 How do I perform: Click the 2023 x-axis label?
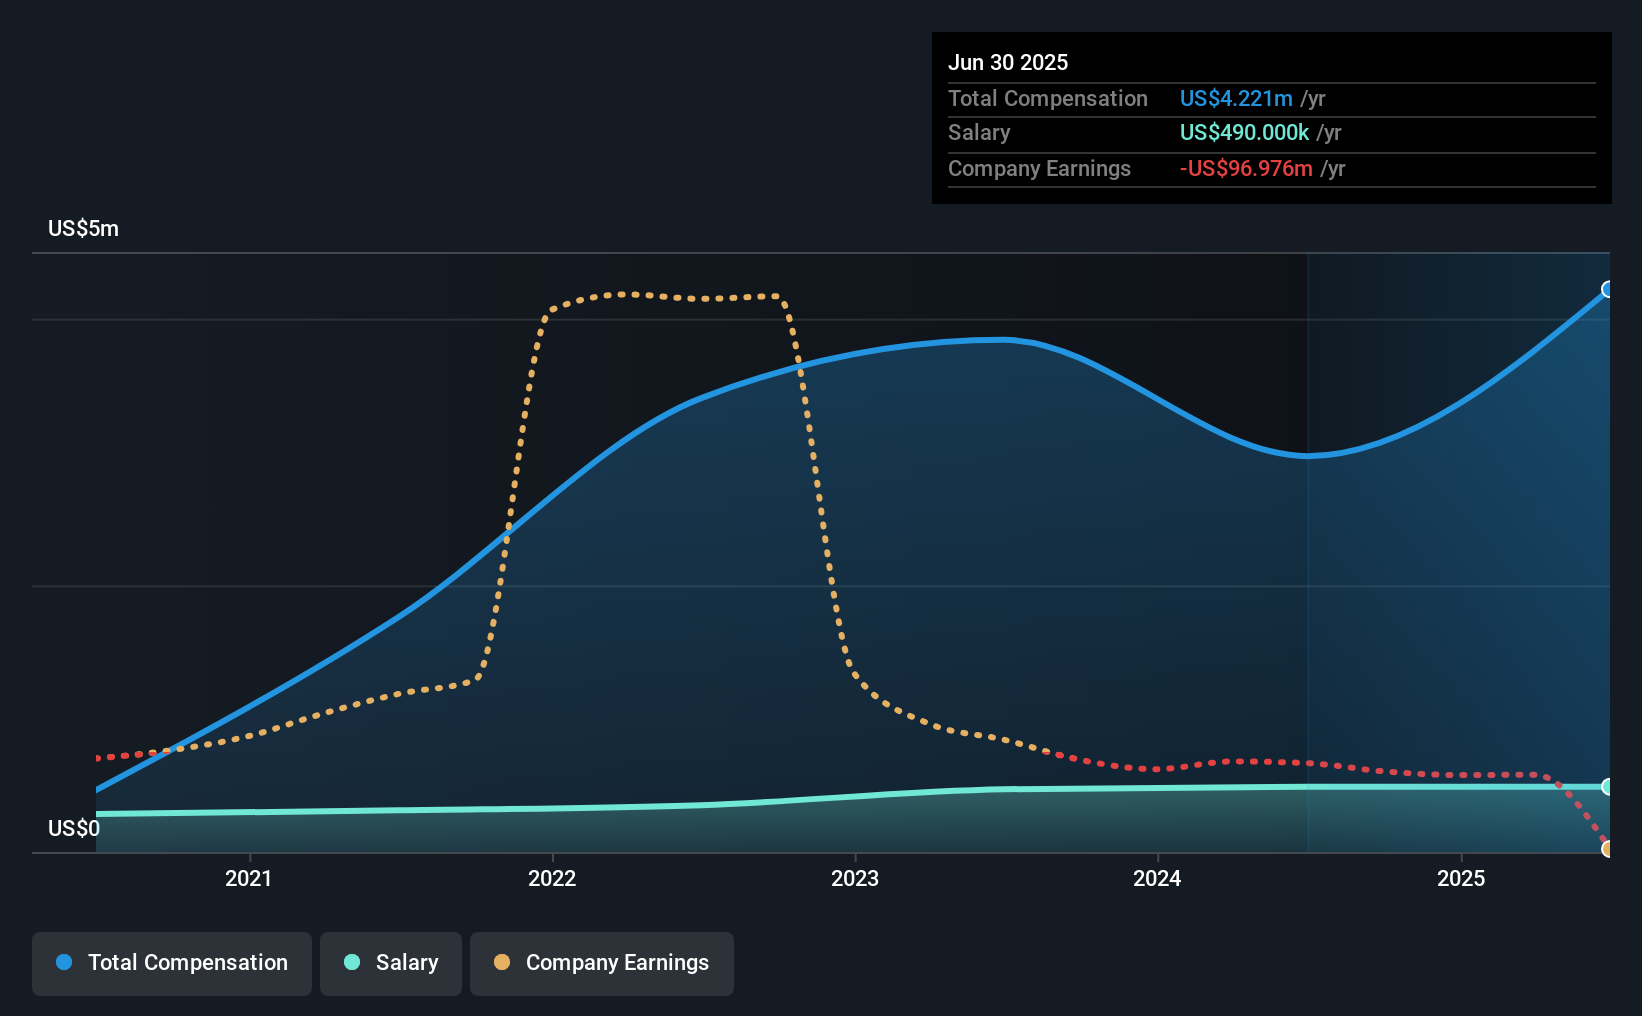[855, 878]
